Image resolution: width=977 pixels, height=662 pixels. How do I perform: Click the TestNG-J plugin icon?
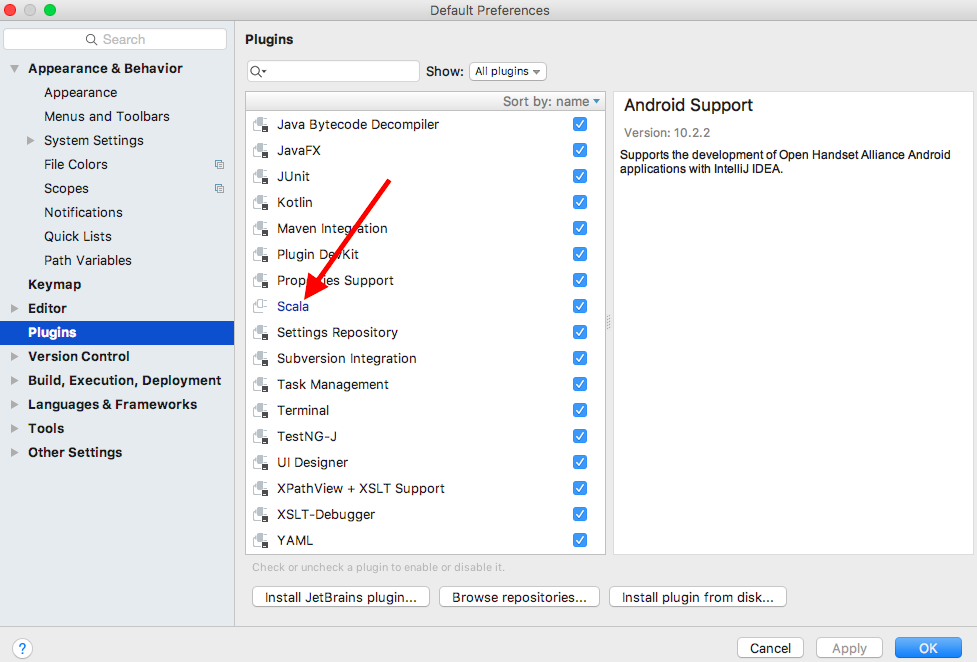[x=260, y=436]
